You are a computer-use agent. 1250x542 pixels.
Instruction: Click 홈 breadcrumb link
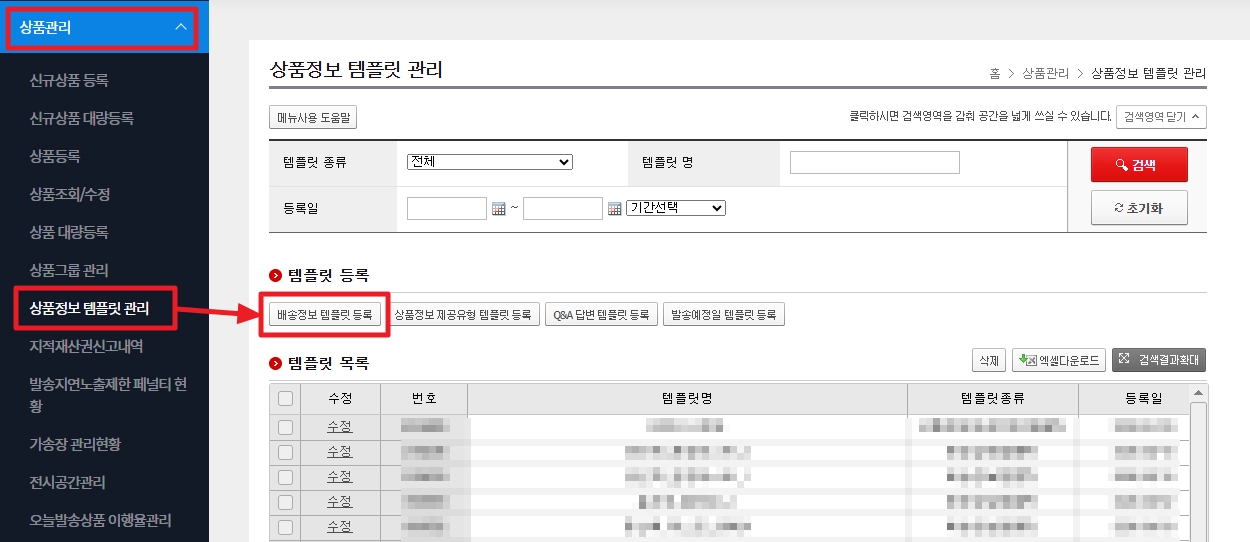click(995, 74)
